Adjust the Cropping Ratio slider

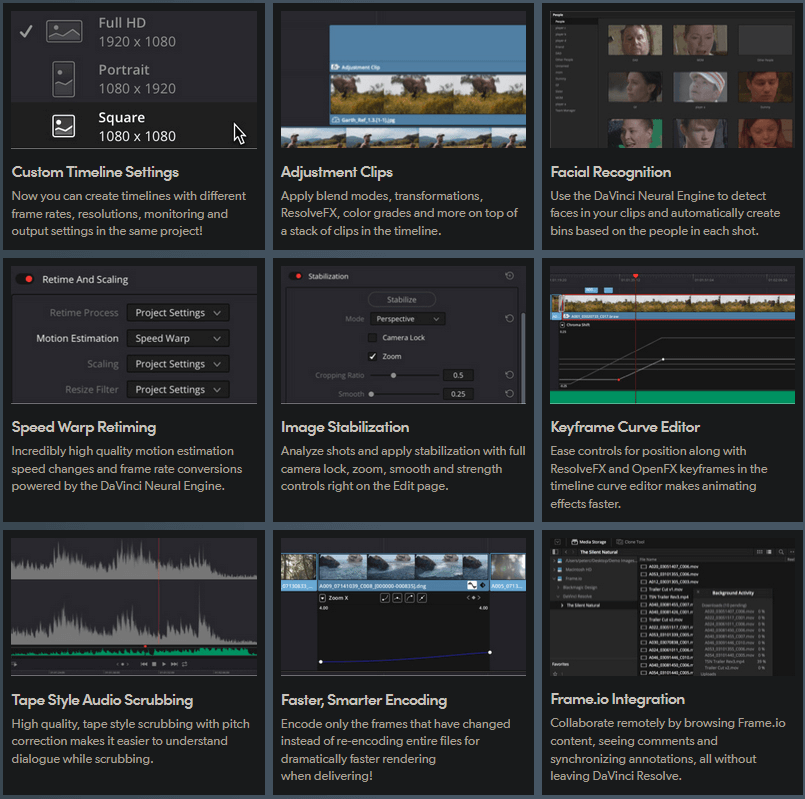393,375
